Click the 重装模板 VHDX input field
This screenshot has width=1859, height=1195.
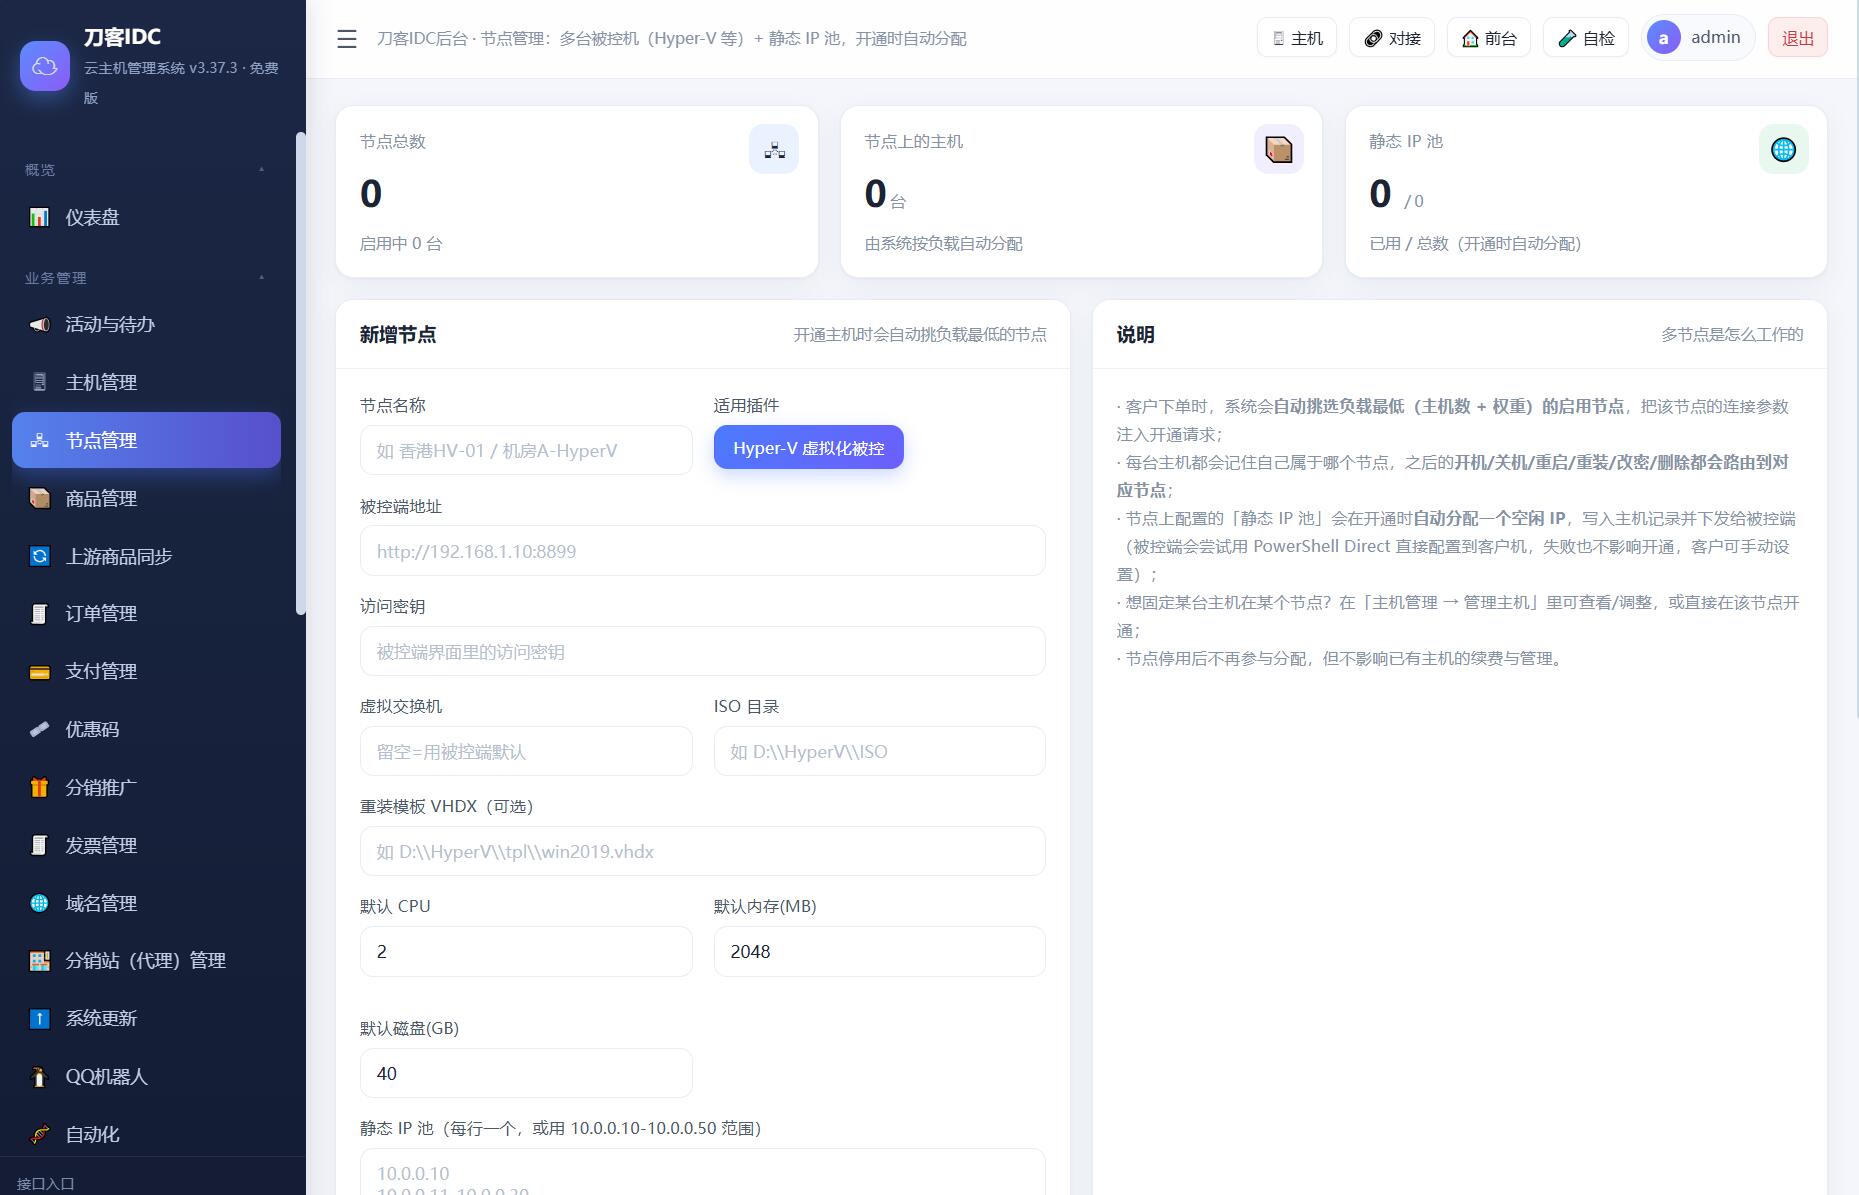click(x=703, y=851)
